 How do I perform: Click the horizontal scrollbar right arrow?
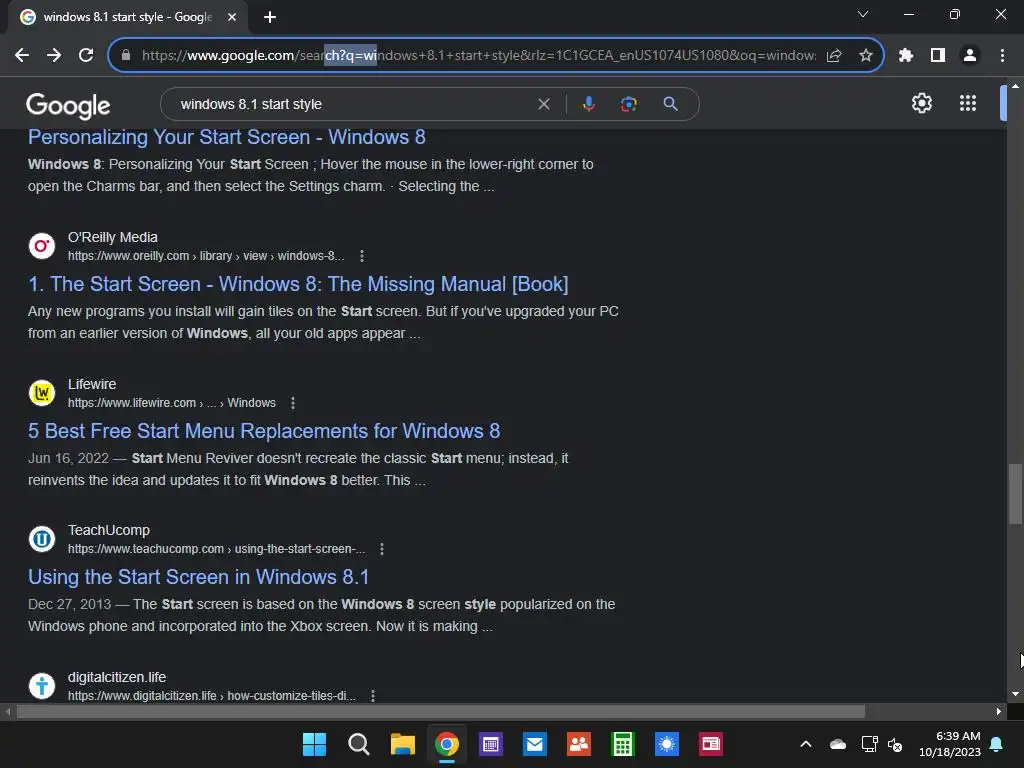pos(999,712)
